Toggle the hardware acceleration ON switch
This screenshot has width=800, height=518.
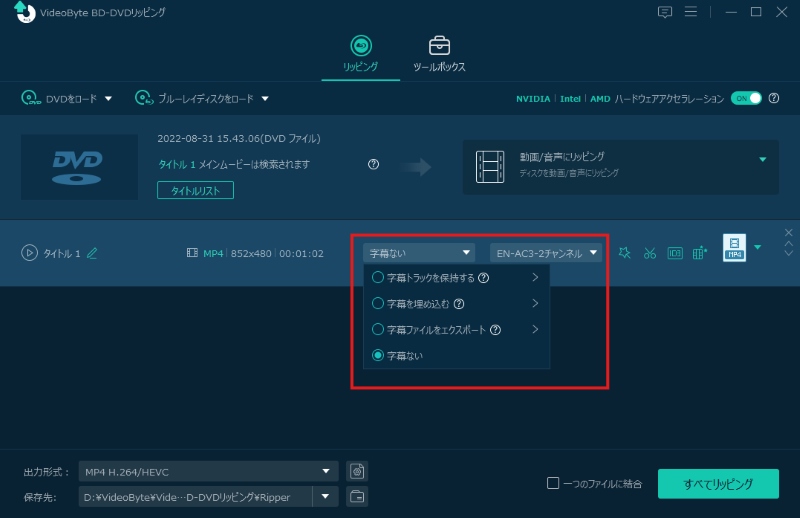click(746, 98)
